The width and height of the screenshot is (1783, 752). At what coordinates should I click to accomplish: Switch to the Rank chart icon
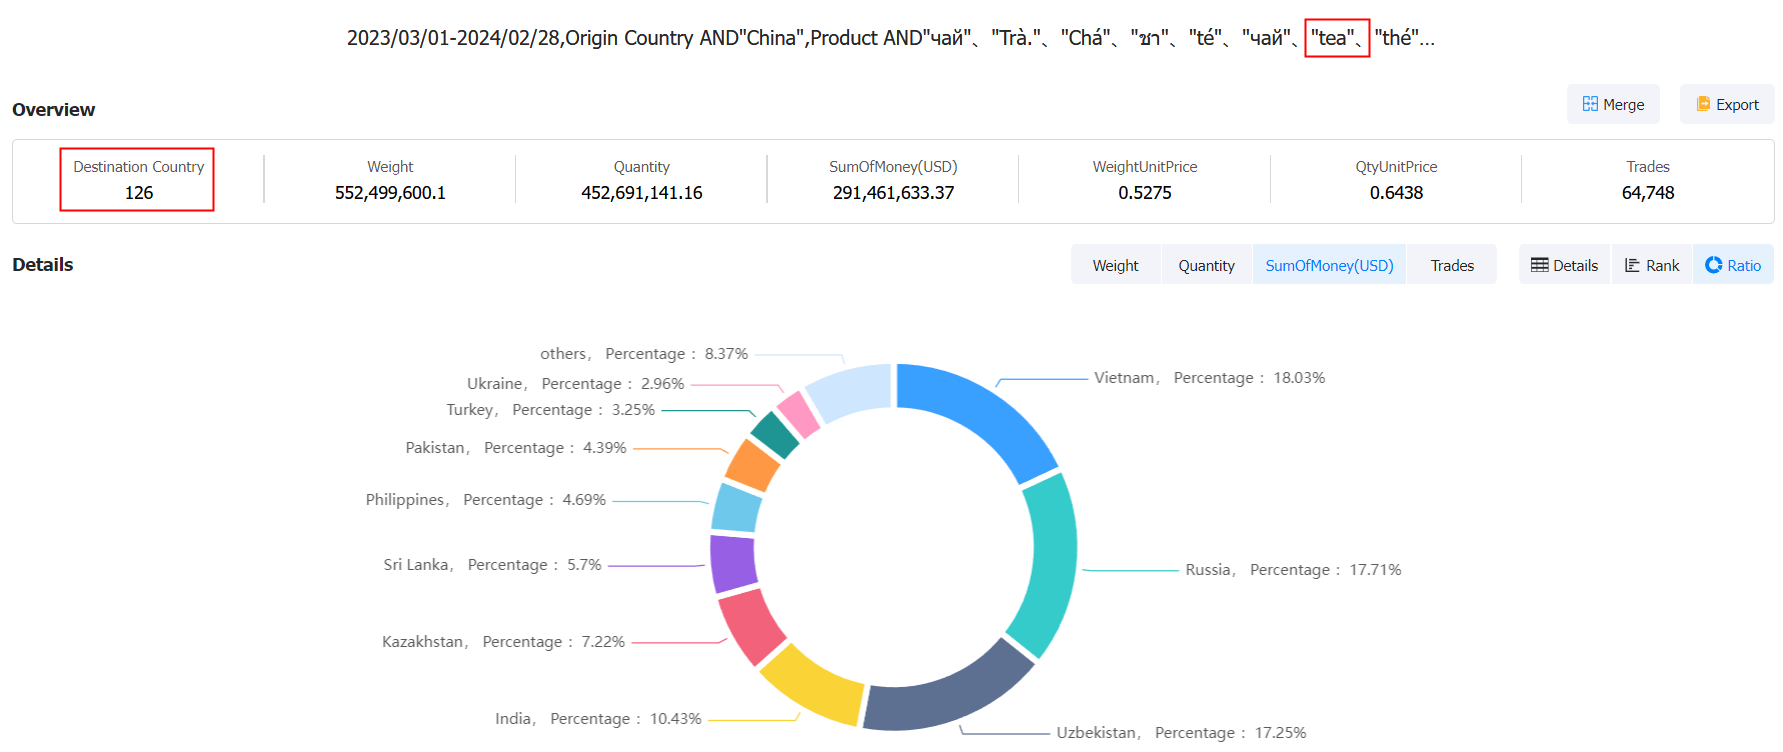1632,265
